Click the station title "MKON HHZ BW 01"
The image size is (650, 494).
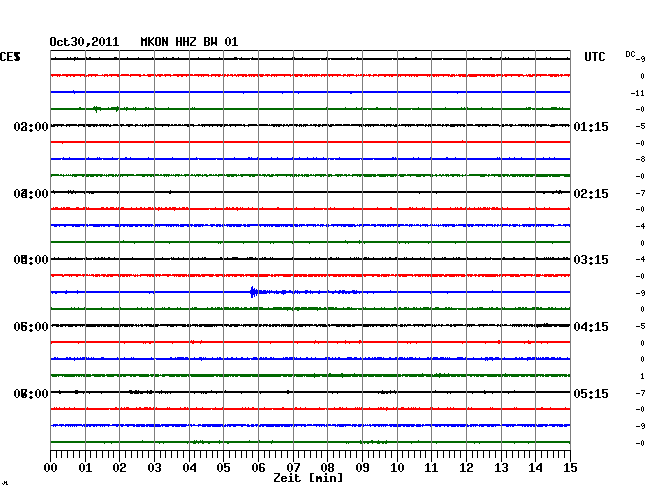(x=189, y=42)
